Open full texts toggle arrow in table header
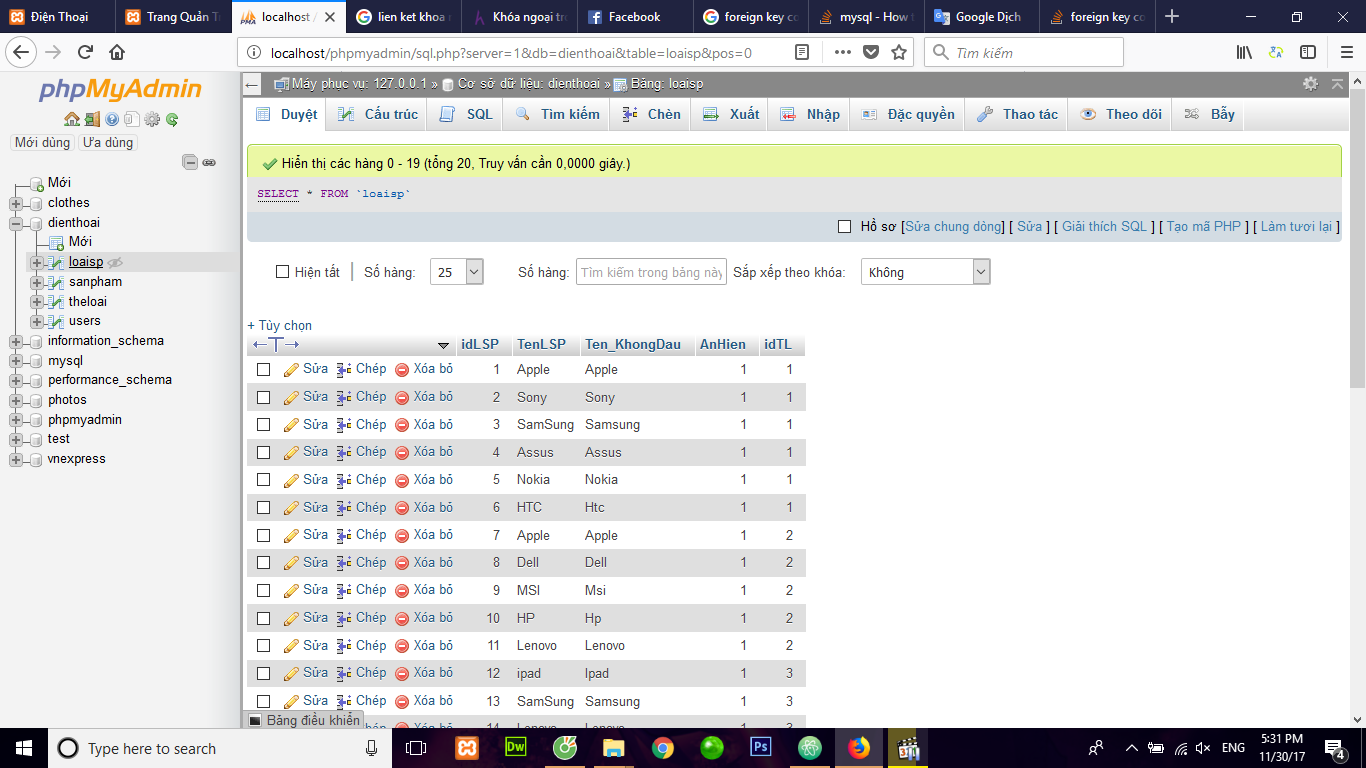 [x=276, y=345]
